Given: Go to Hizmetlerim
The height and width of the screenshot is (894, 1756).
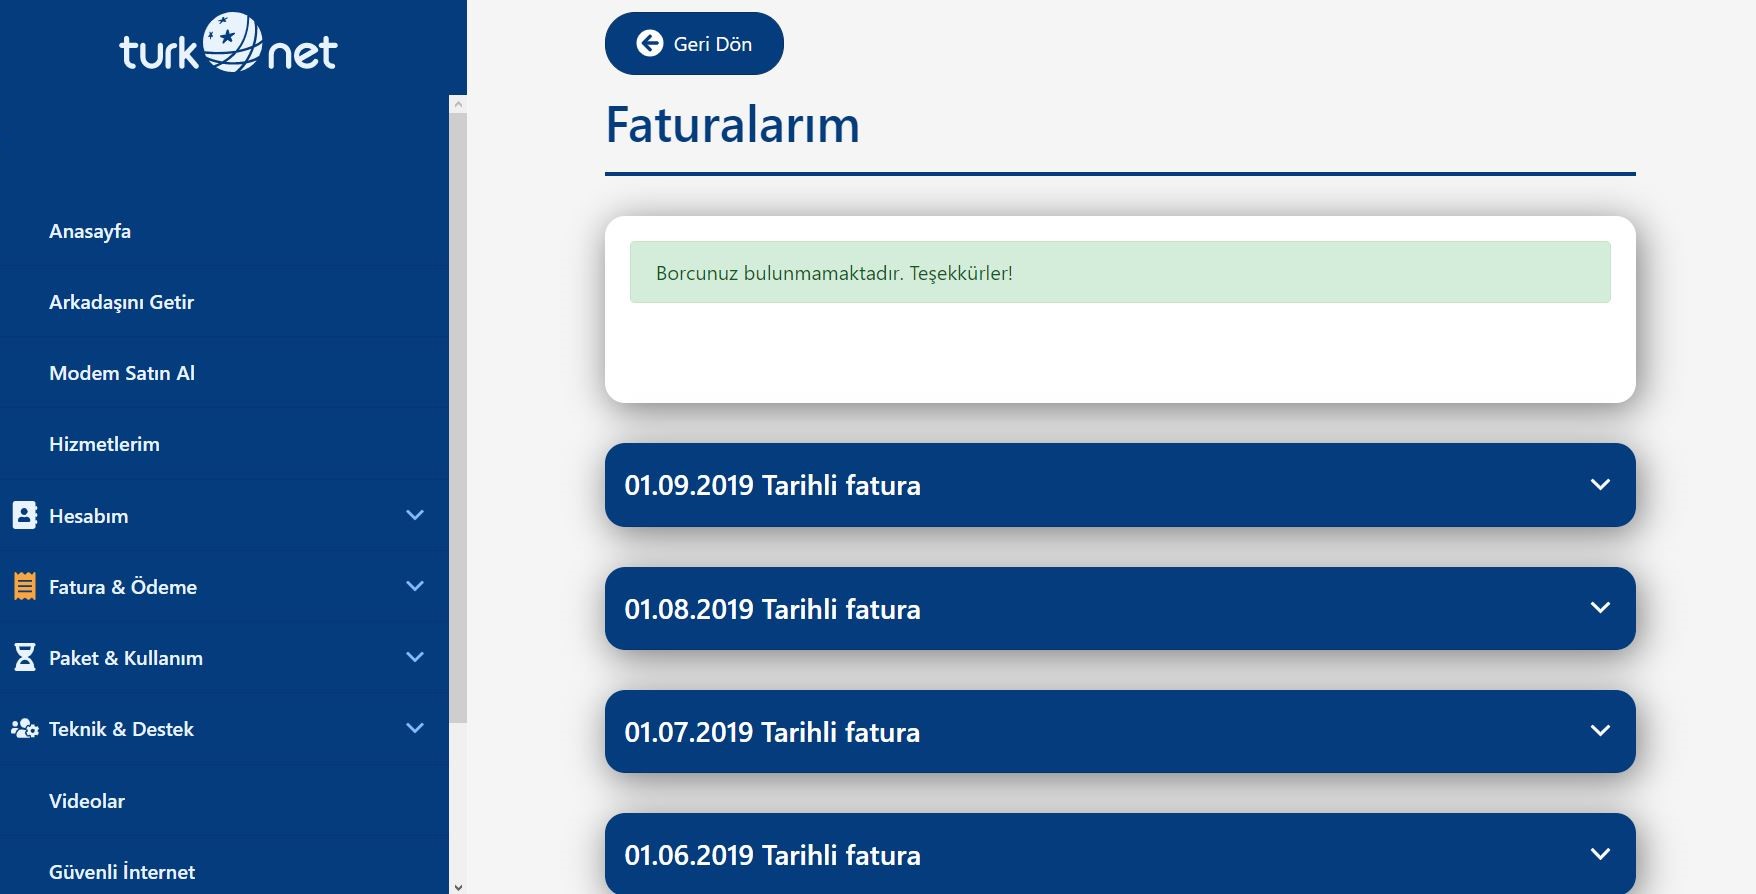Looking at the screenshot, I should [x=104, y=444].
